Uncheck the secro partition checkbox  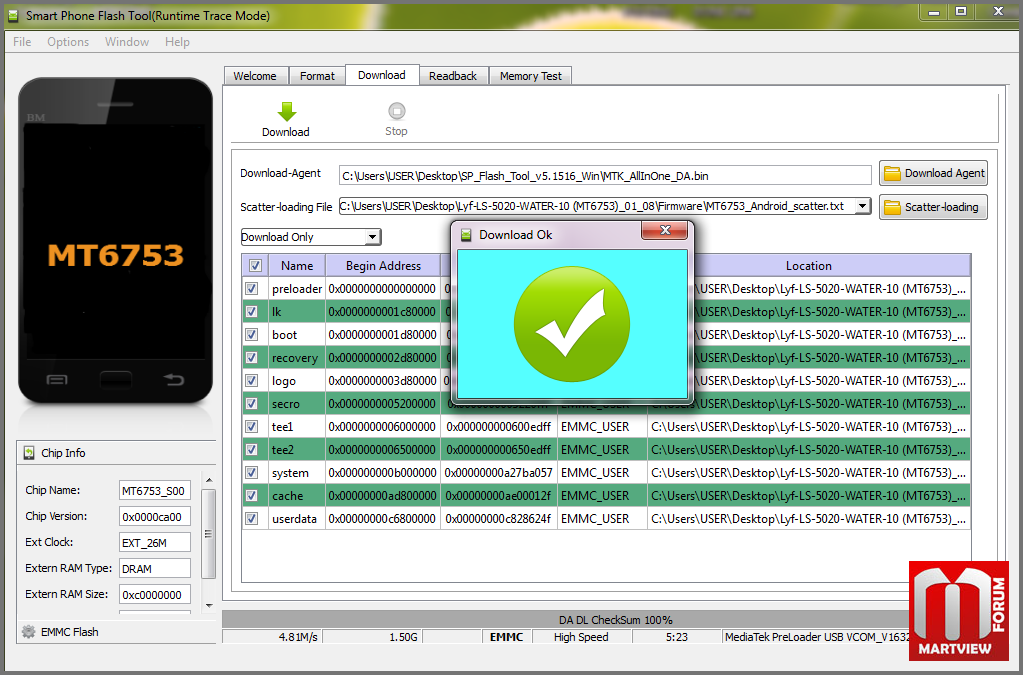point(251,404)
